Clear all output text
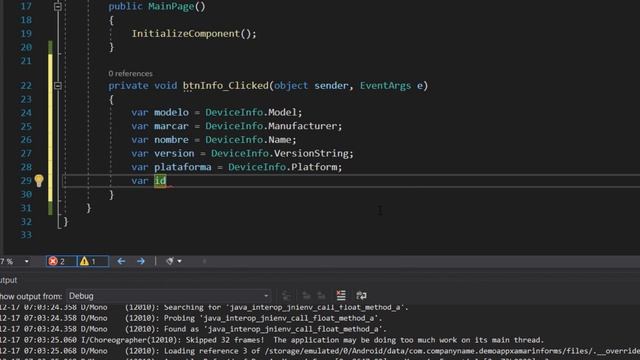The height and width of the screenshot is (360, 640). click(x=341, y=296)
